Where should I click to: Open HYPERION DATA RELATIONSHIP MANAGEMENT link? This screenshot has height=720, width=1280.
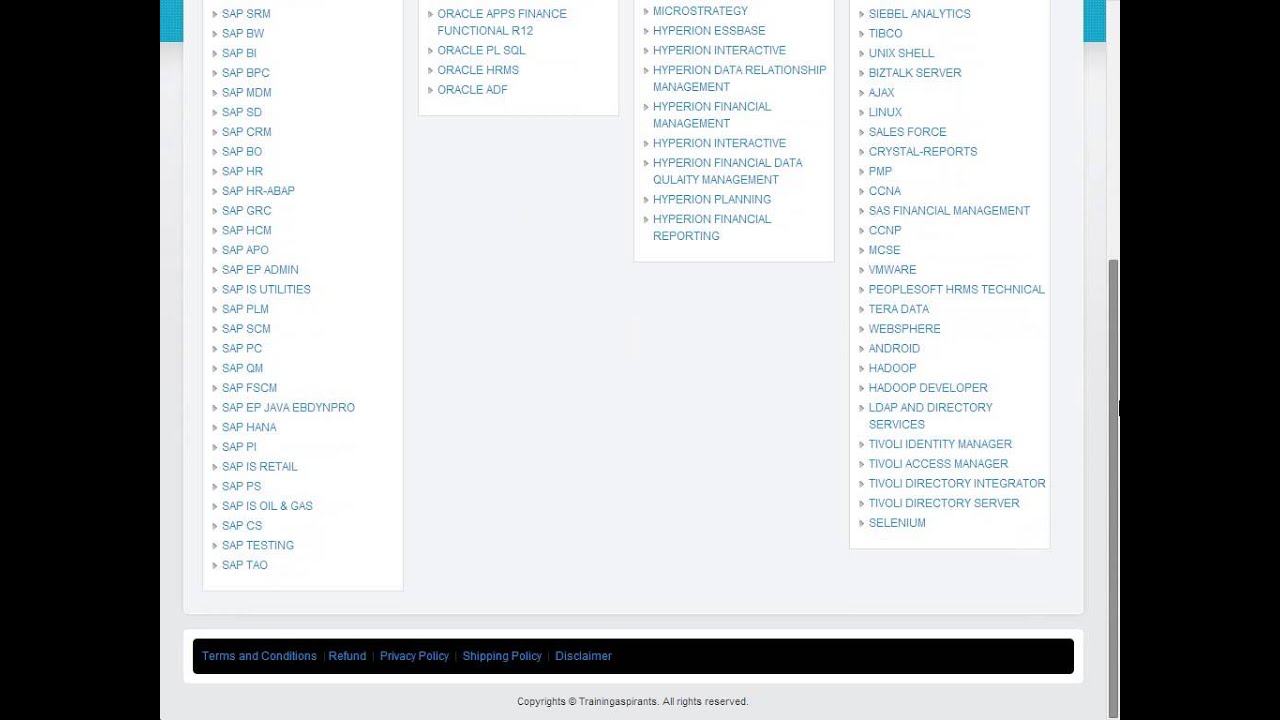point(740,79)
